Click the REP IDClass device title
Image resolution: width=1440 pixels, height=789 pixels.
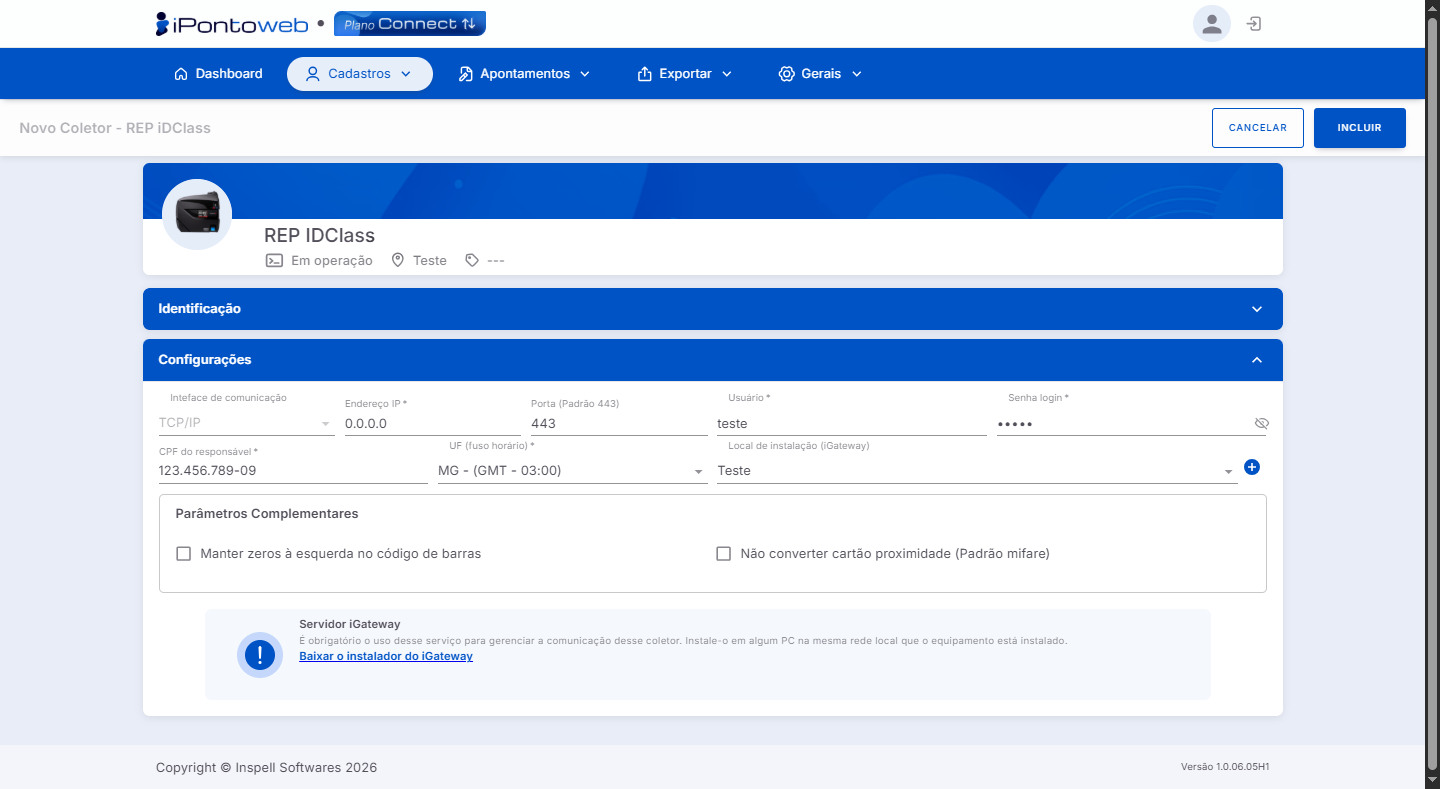tap(319, 236)
